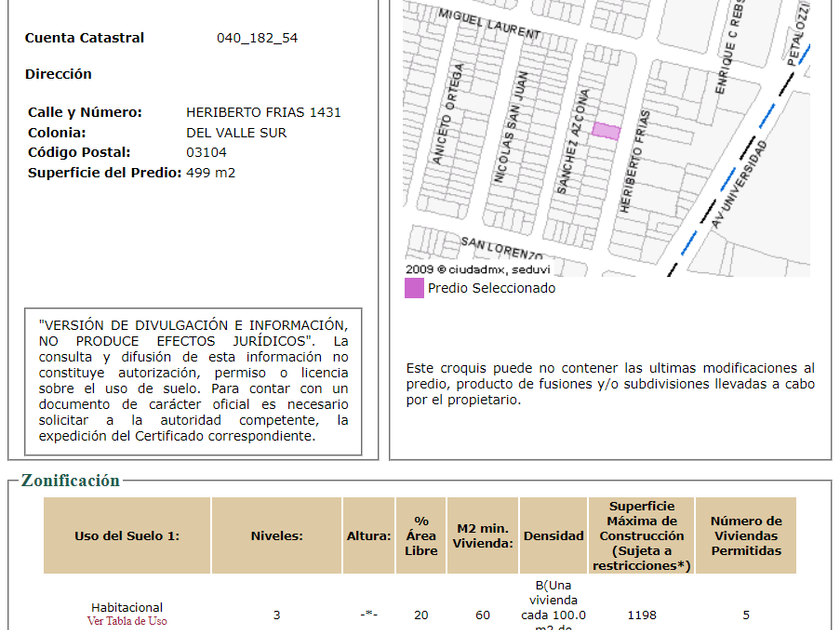Click the Calle y Número label
840x630 pixels.
point(85,112)
